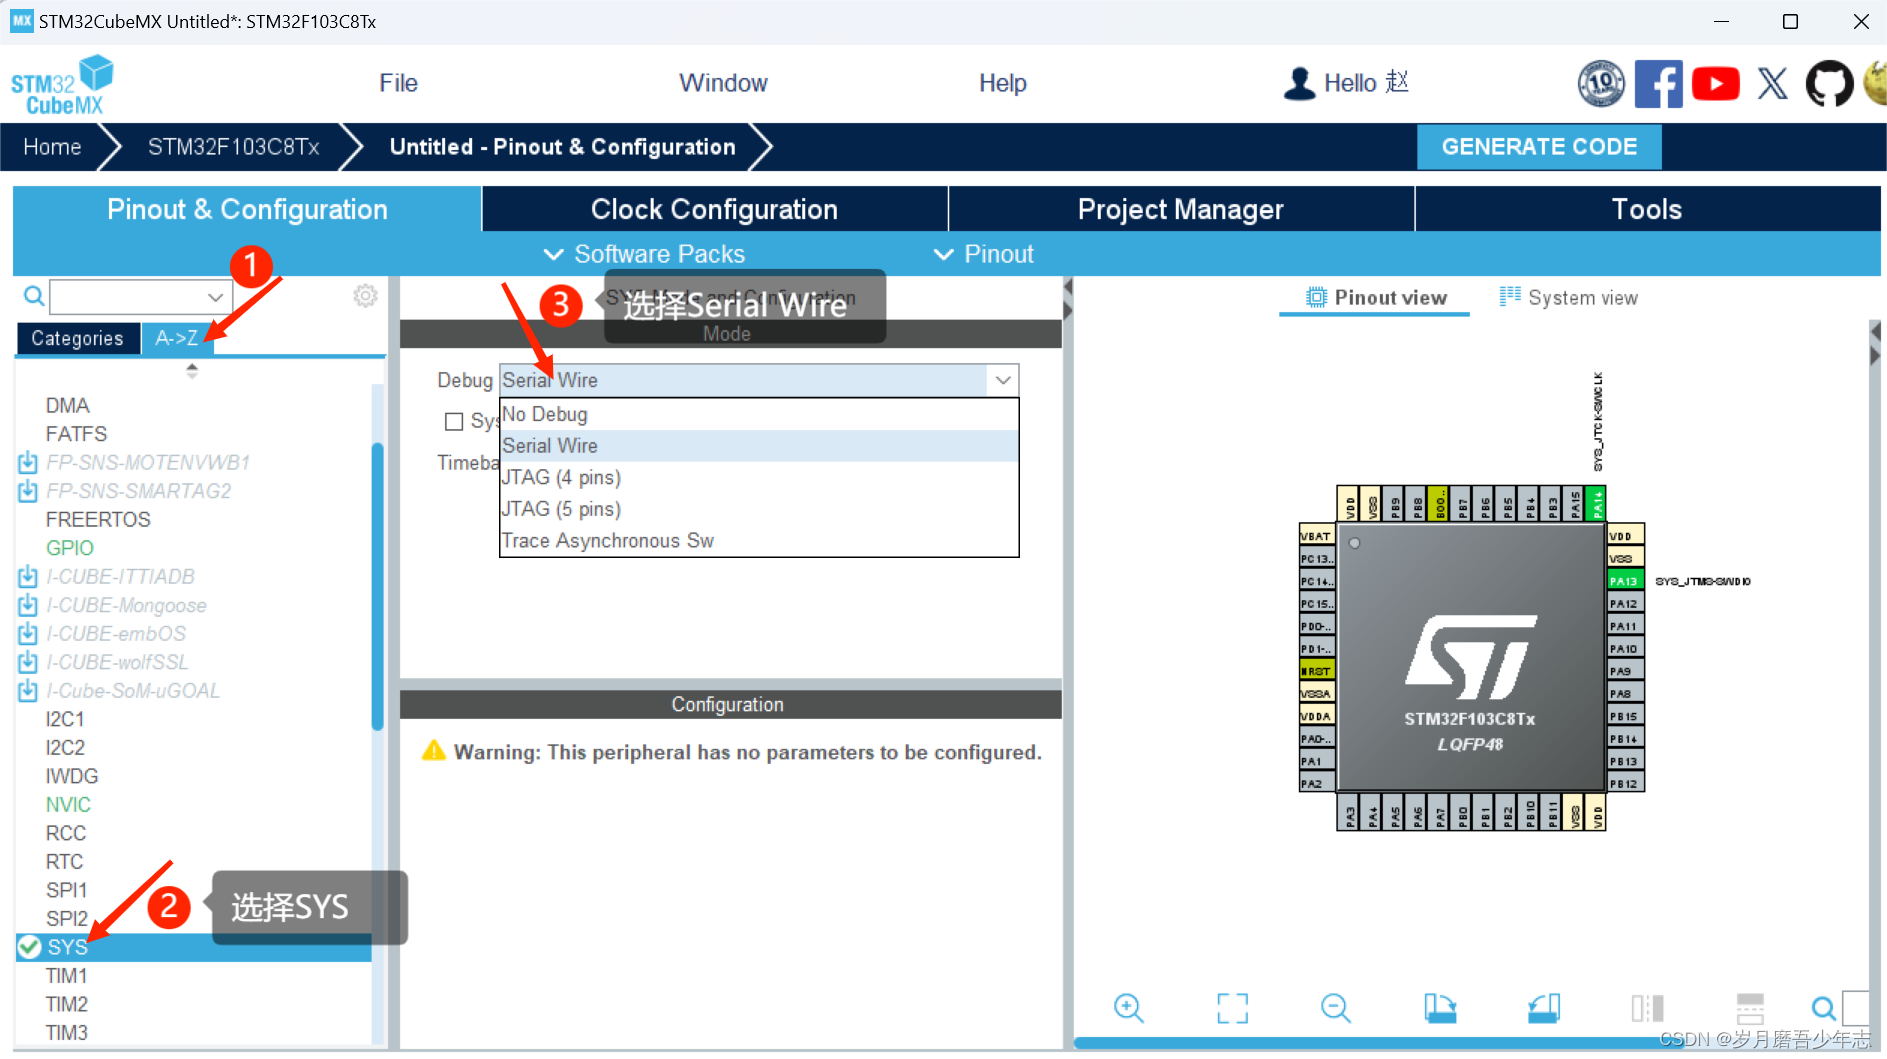Click the NRST pin on the chip
This screenshot has height=1059, width=1887.
click(1317, 671)
